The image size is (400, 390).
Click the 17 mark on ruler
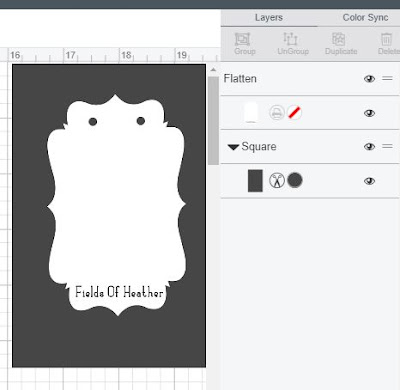point(71,55)
